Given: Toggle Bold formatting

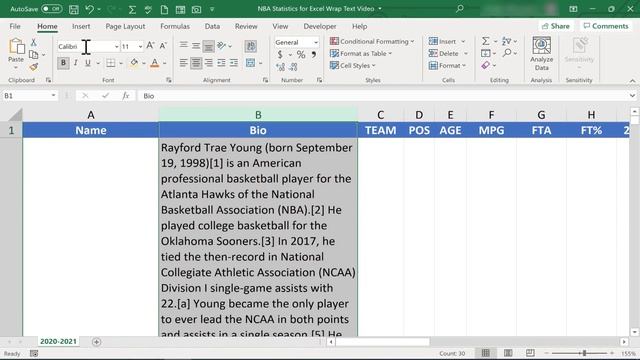Looking at the screenshot, I should click(x=63, y=63).
